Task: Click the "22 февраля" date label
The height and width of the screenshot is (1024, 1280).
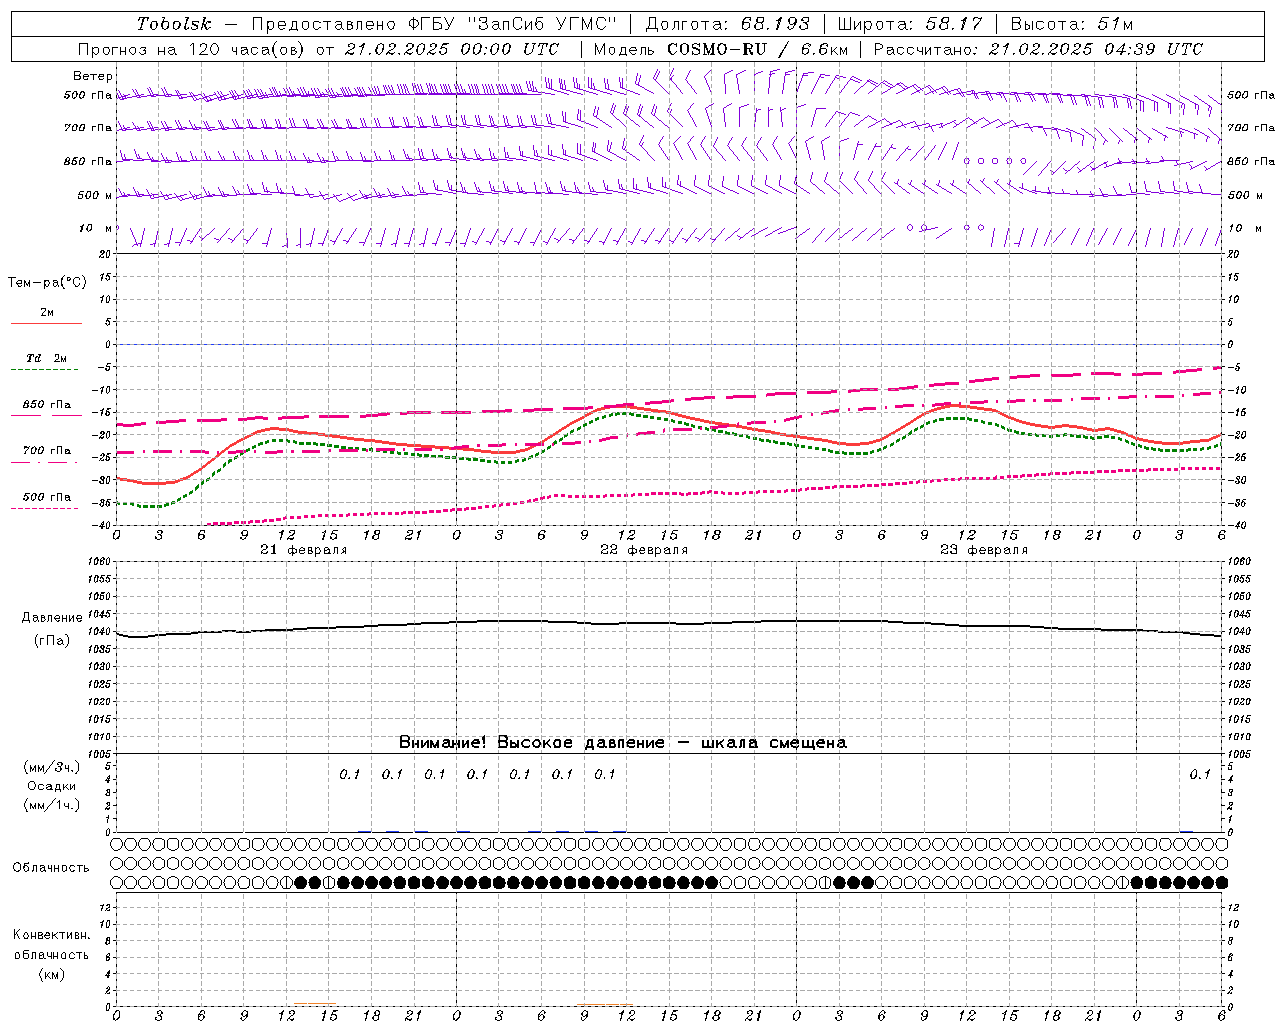Action: [644, 550]
